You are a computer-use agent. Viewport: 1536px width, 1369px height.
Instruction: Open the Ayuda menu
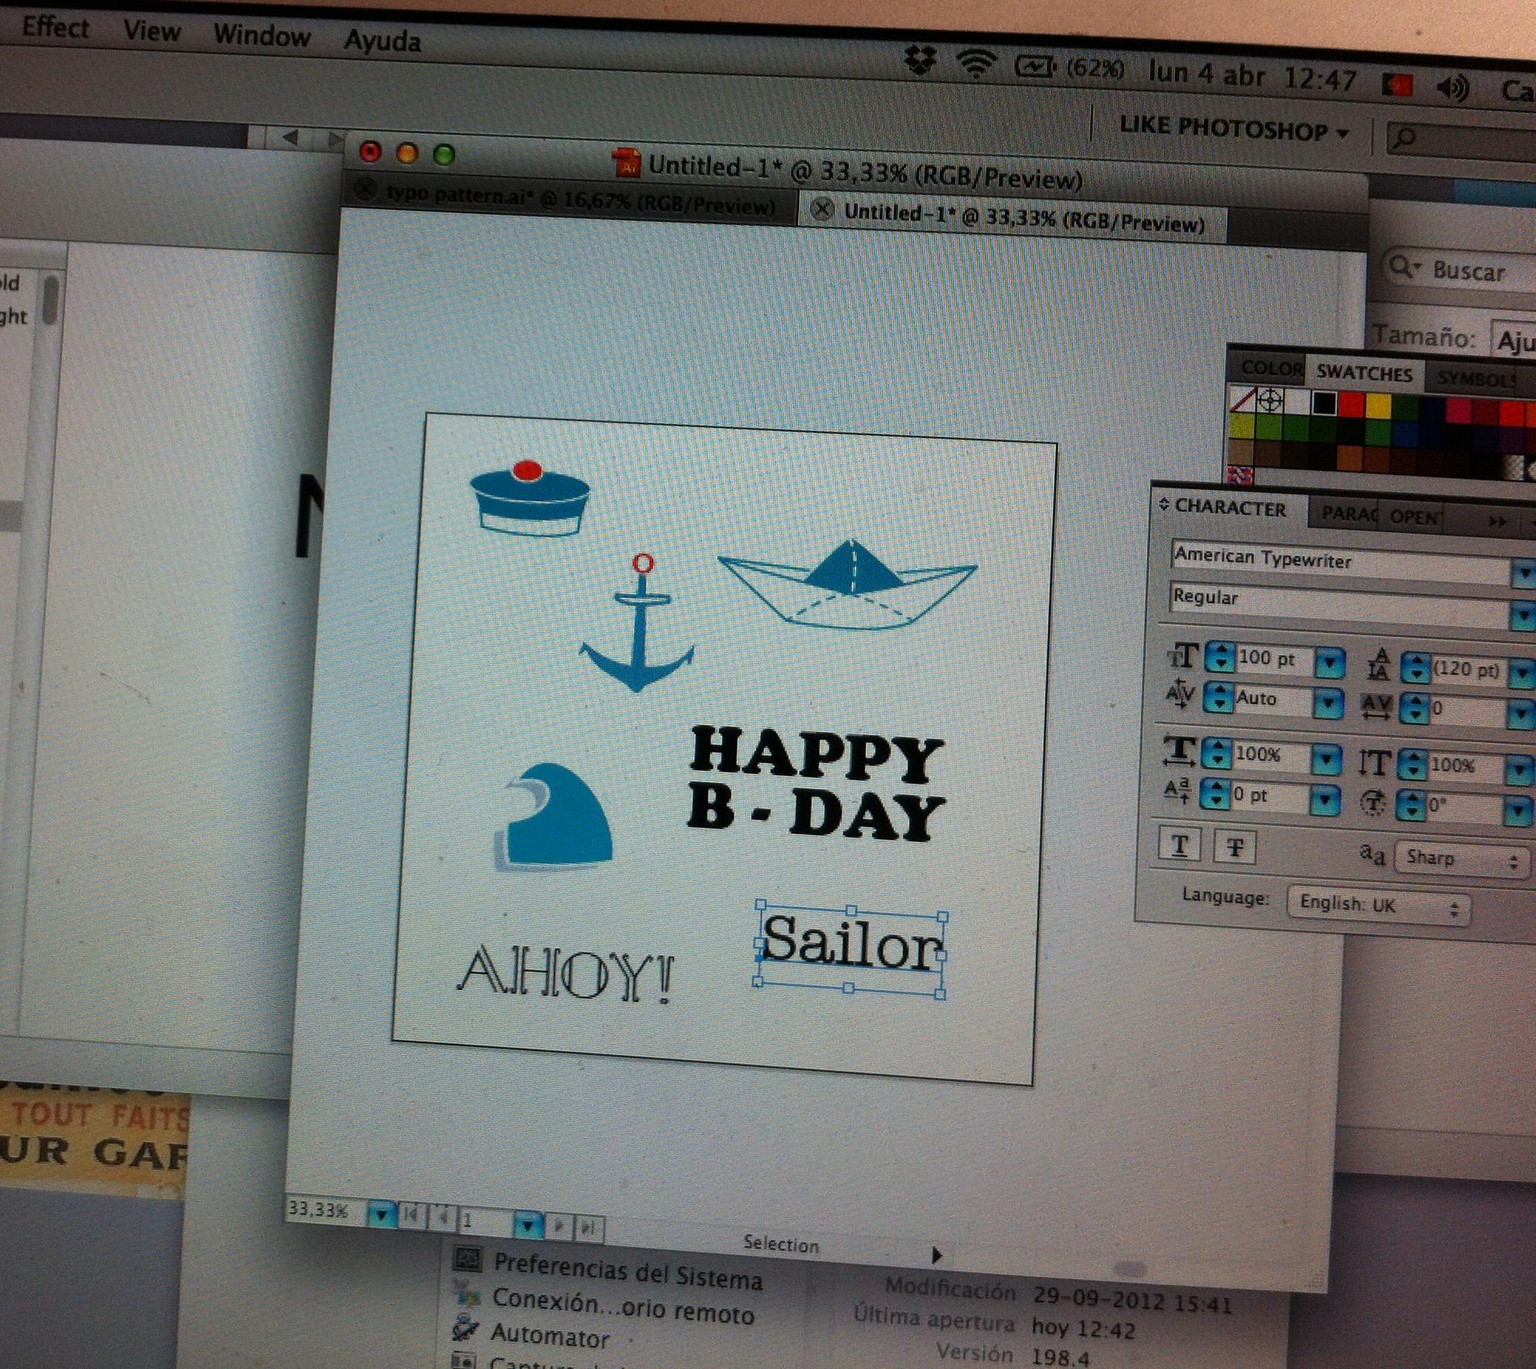point(382,41)
